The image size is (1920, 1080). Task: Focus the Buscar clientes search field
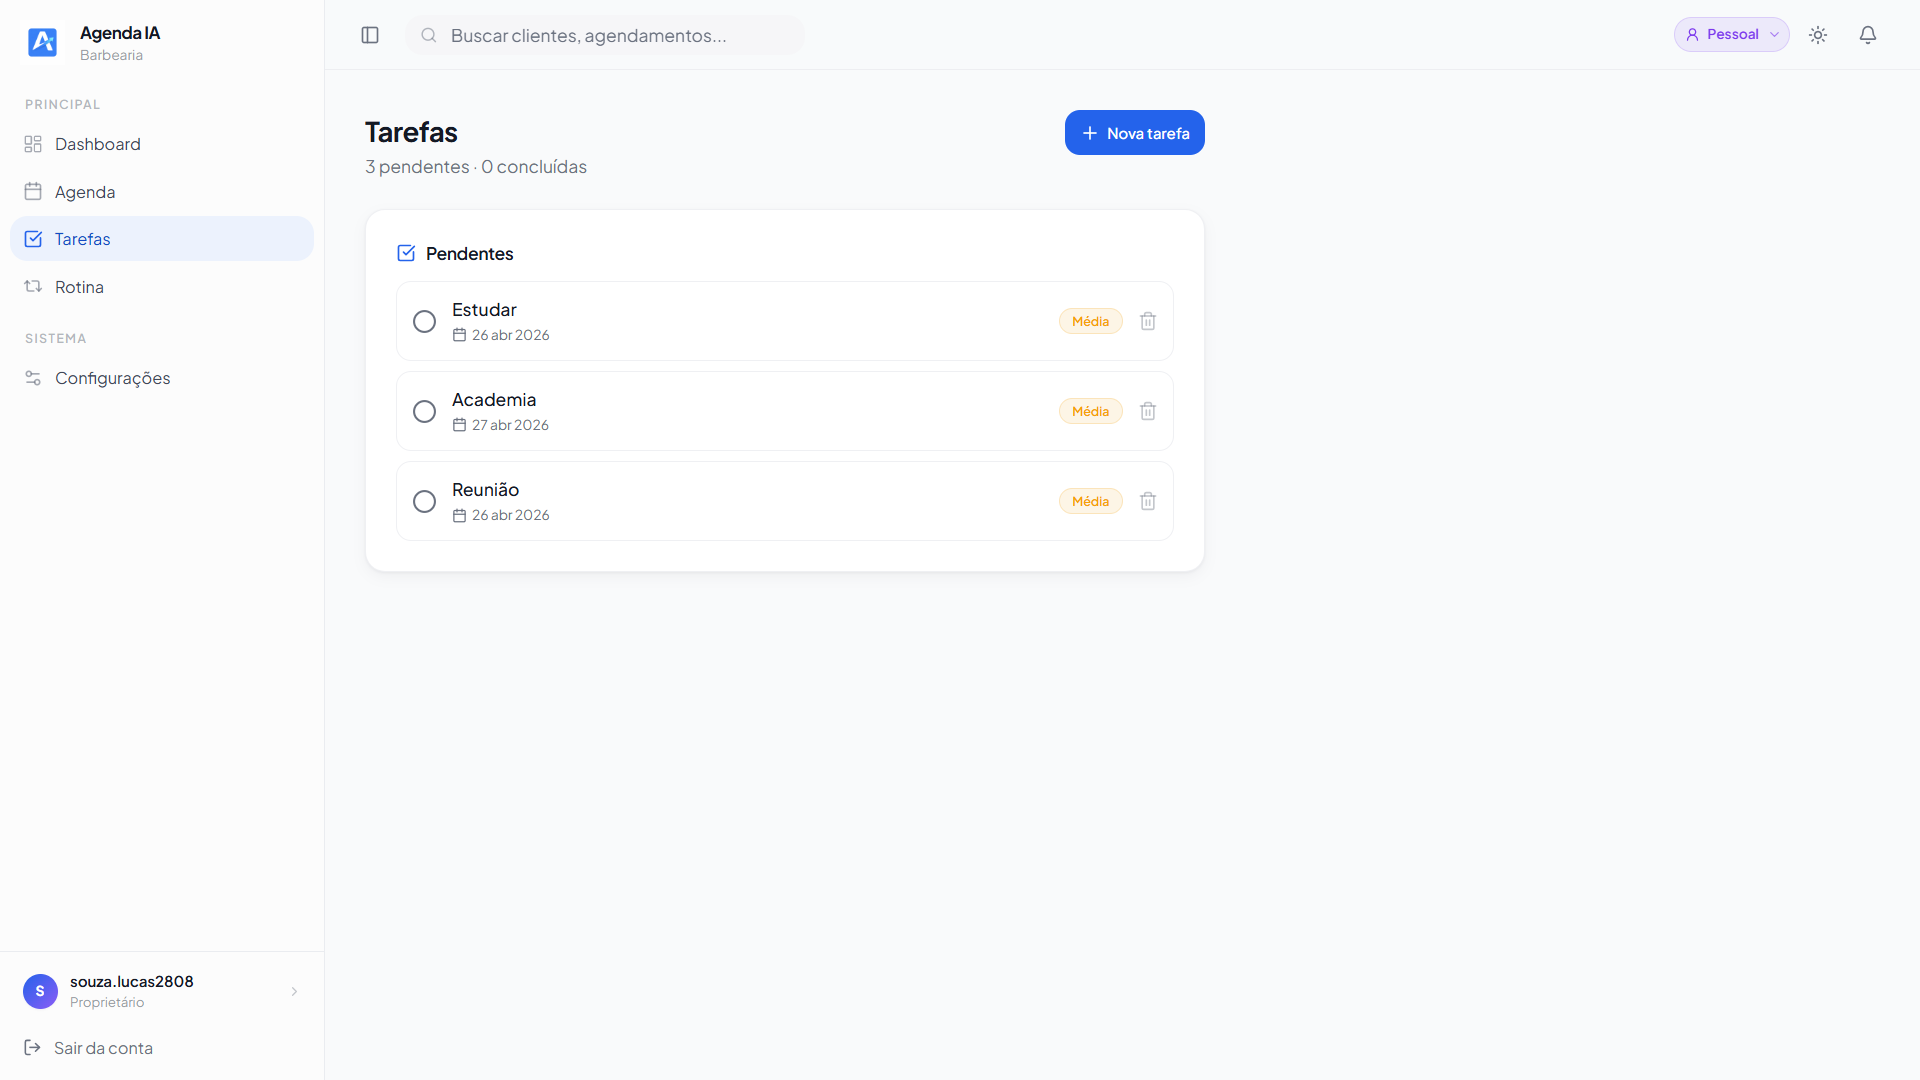coord(604,35)
